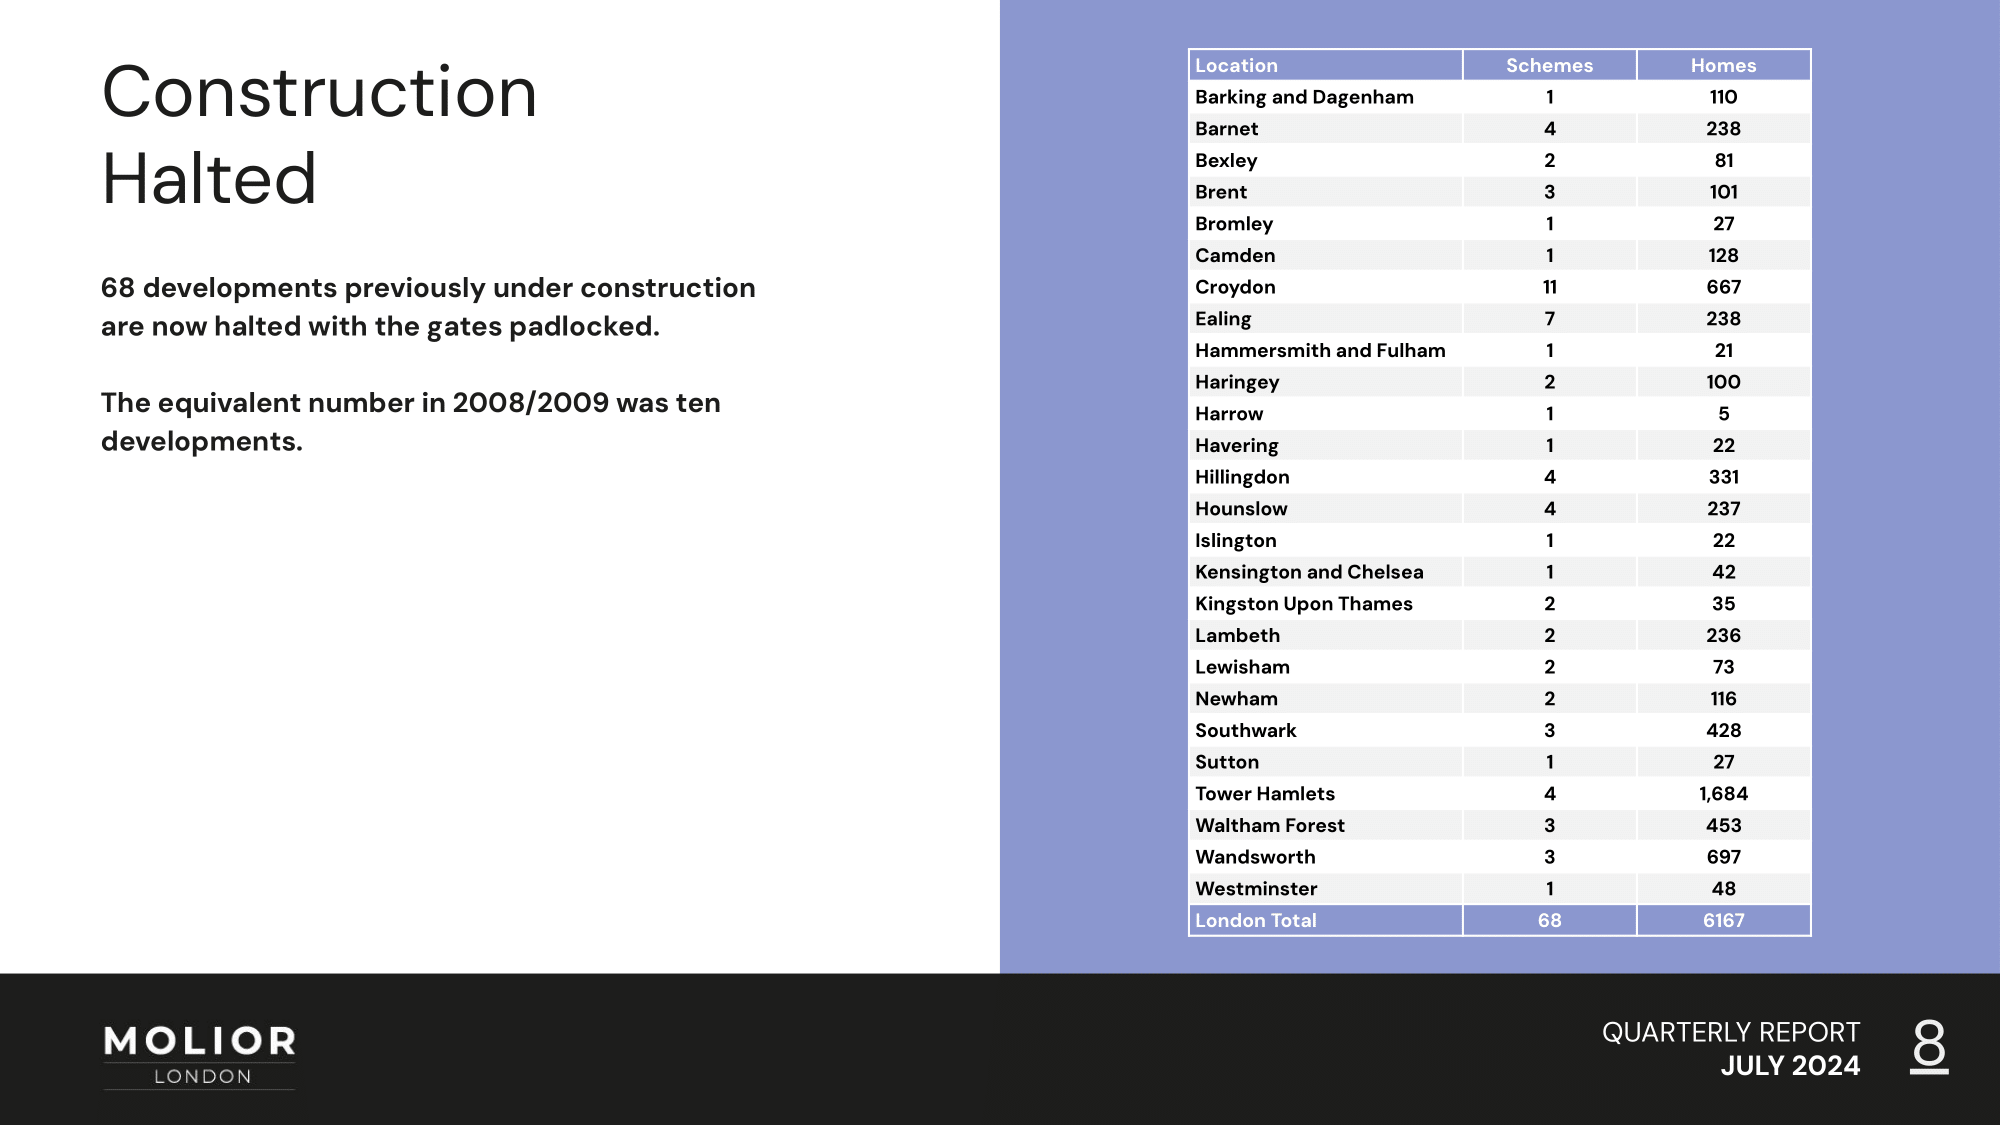Viewport: 2000px width, 1125px height.
Task: Select Bexley's homes value 81
Action: [1723, 160]
